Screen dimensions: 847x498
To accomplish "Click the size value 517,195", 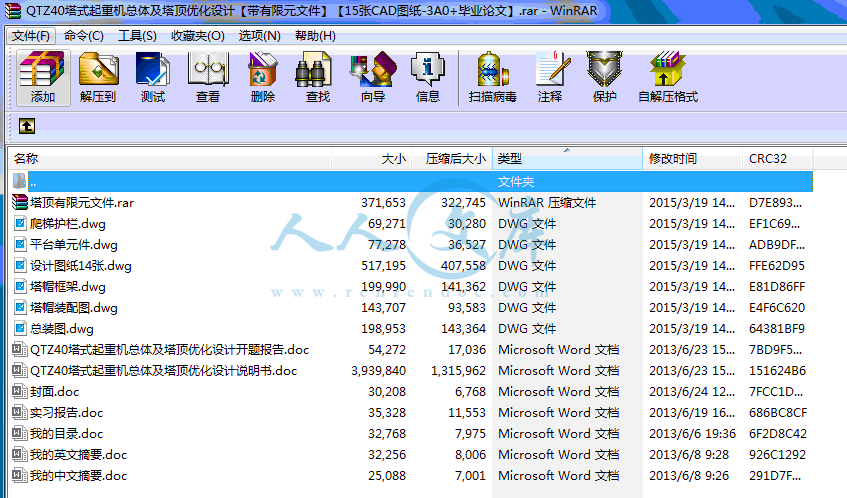I will point(384,266).
